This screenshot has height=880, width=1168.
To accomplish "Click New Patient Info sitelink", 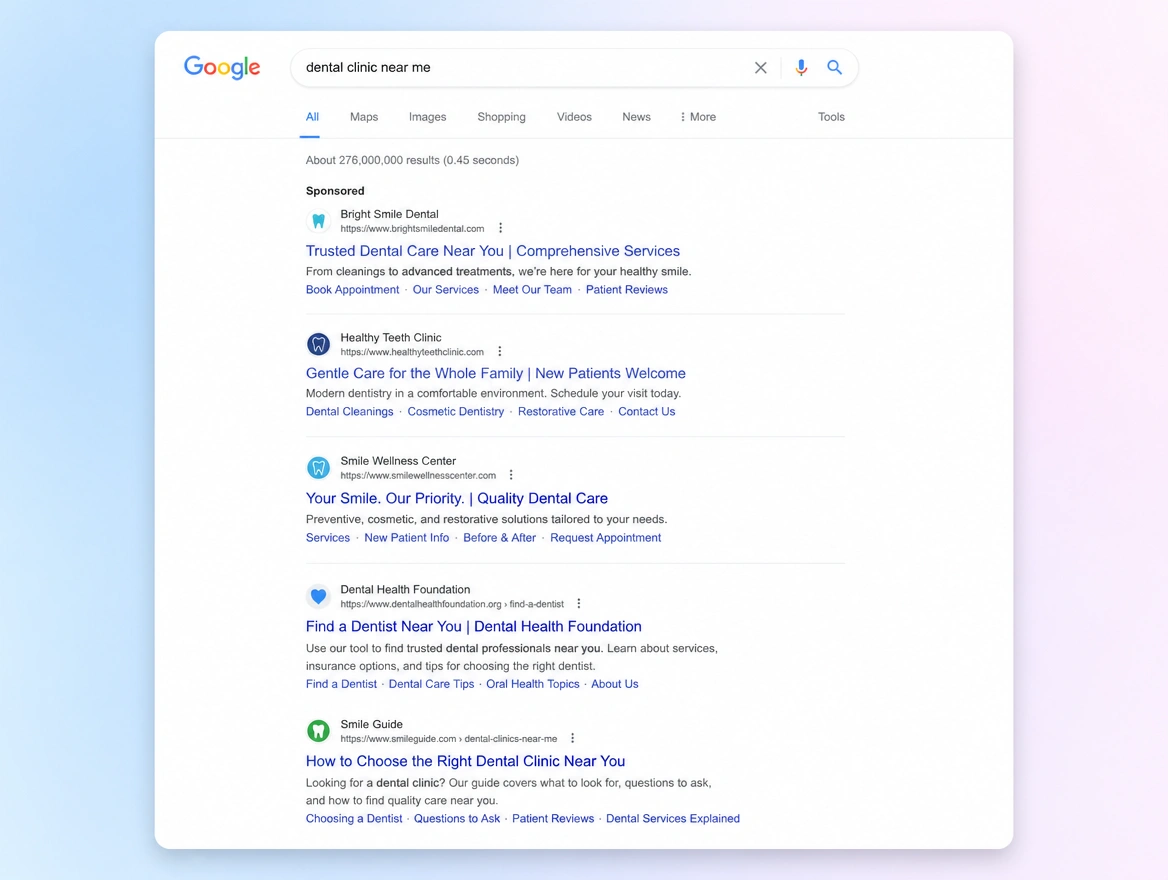I will tap(407, 538).
